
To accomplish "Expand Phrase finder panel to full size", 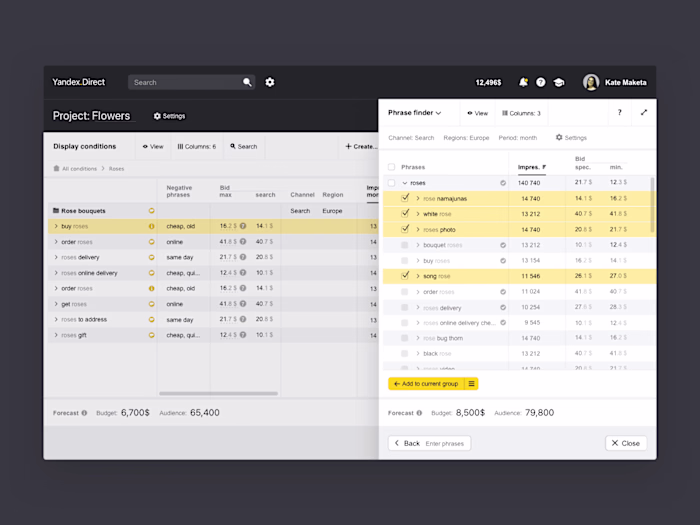I will [644, 112].
